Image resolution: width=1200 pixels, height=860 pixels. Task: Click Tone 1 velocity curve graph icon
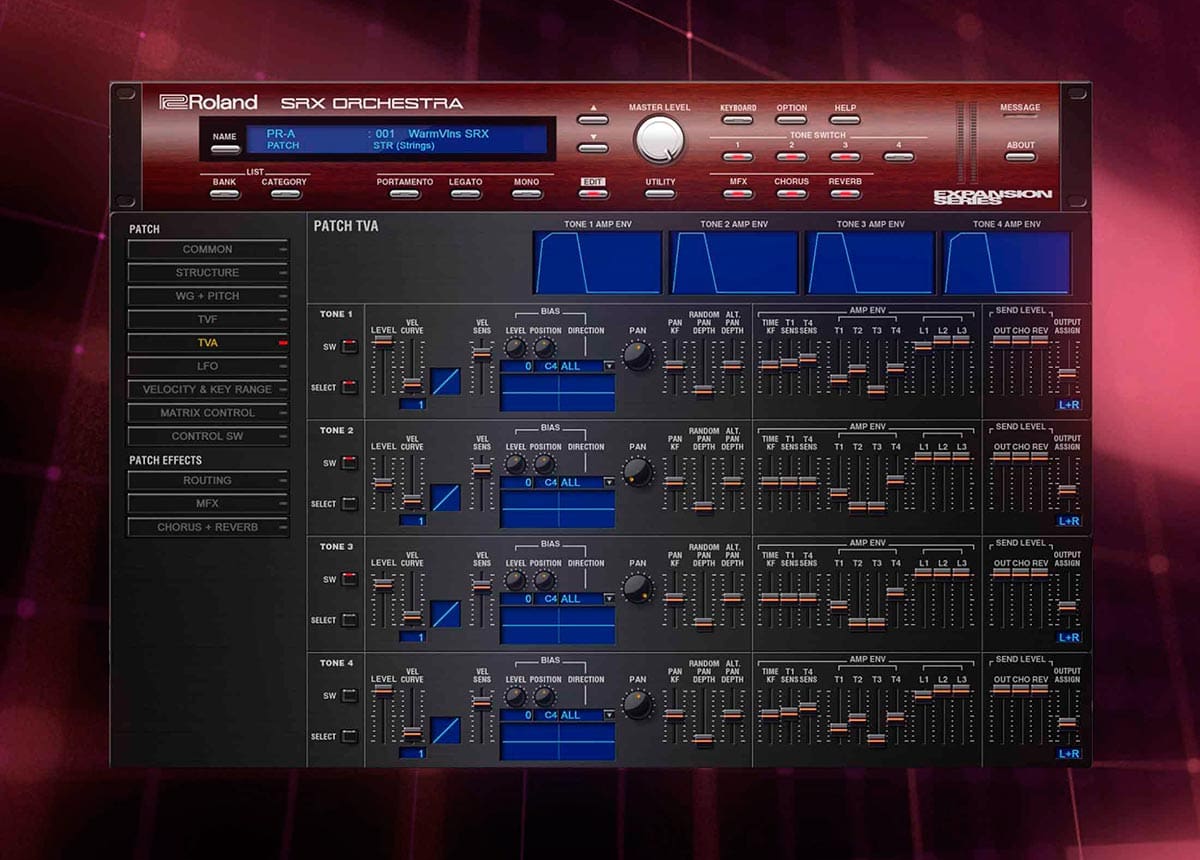[446, 381]
